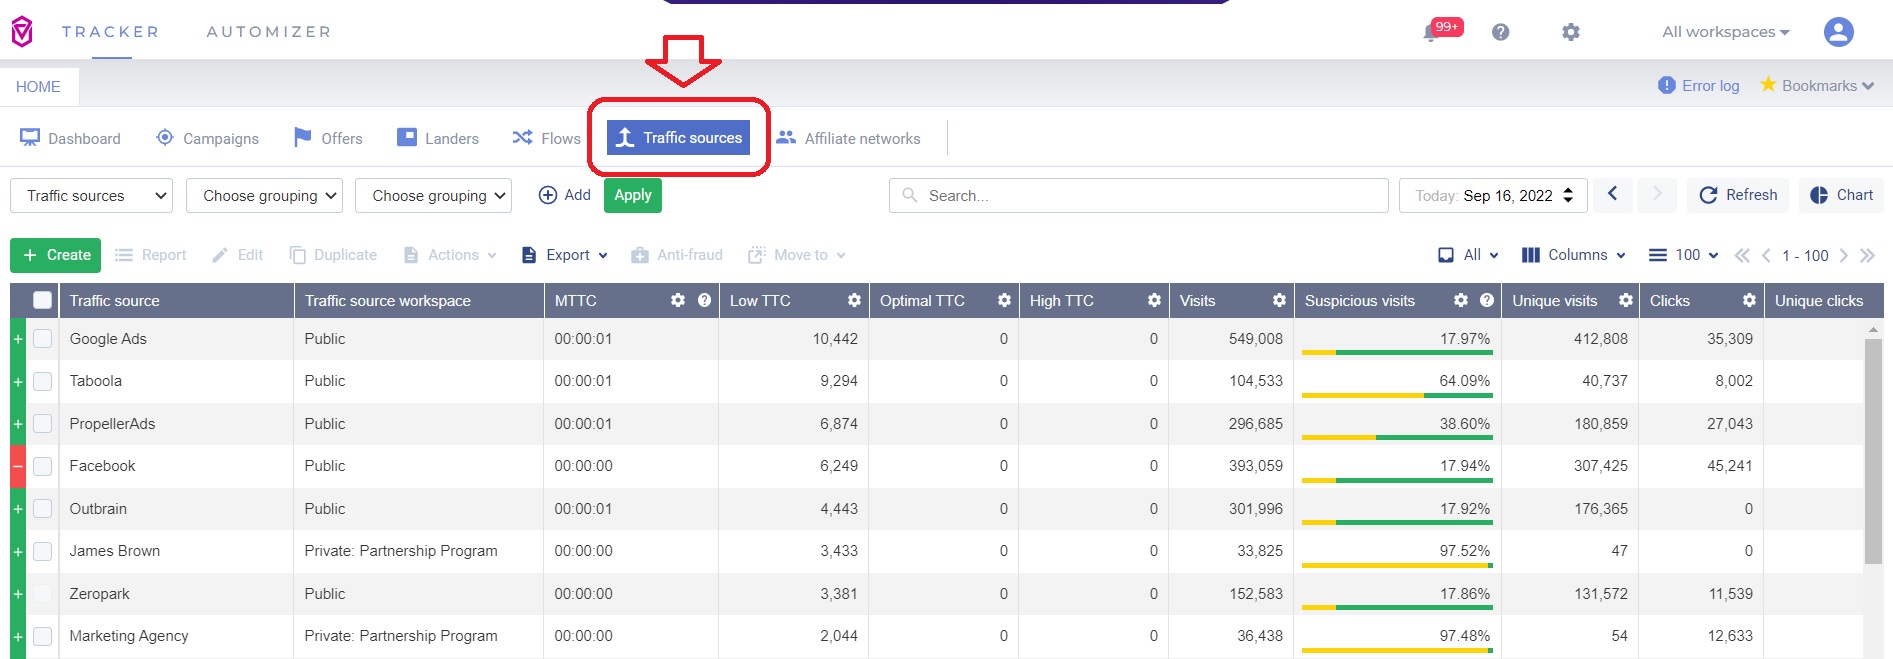
Task: Click the gear icon in Clicks header
Action: click(1749, 300)
